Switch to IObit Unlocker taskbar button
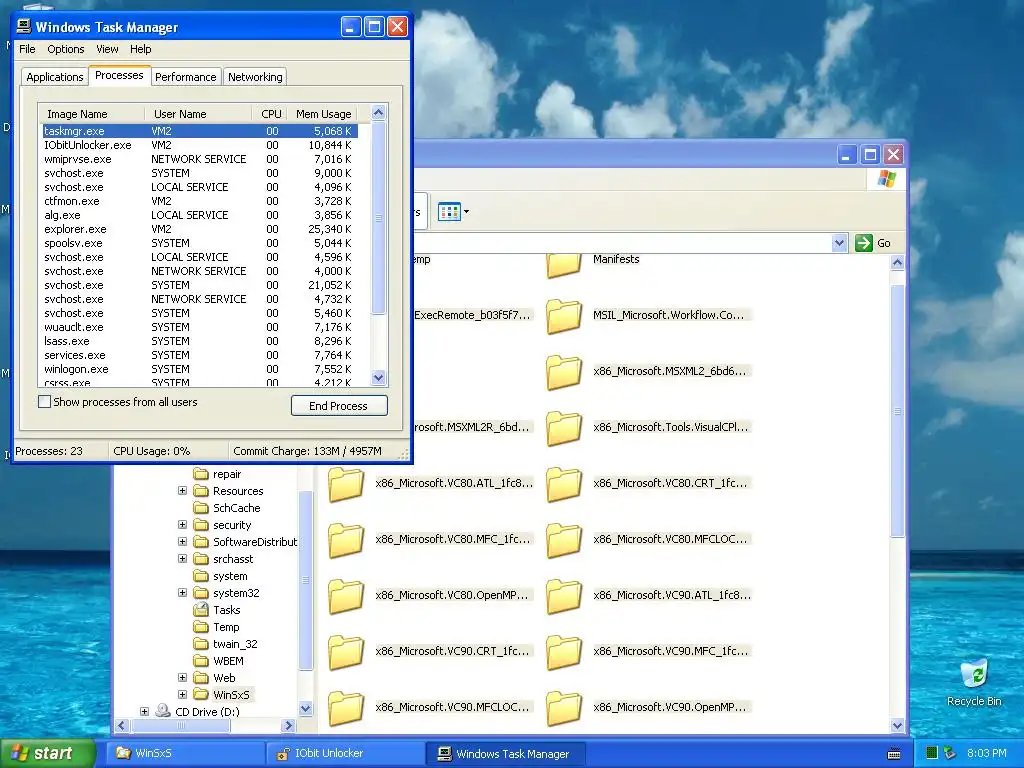 [346, 753]
